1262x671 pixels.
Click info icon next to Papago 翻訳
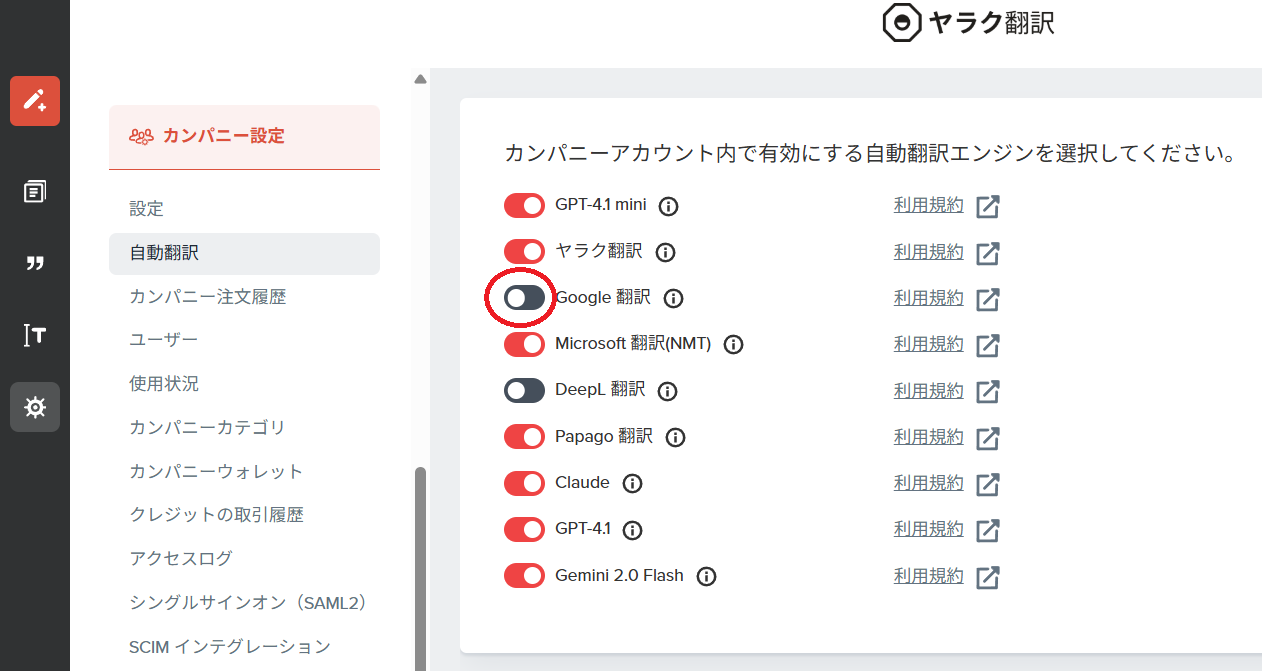tap(675, 437)
